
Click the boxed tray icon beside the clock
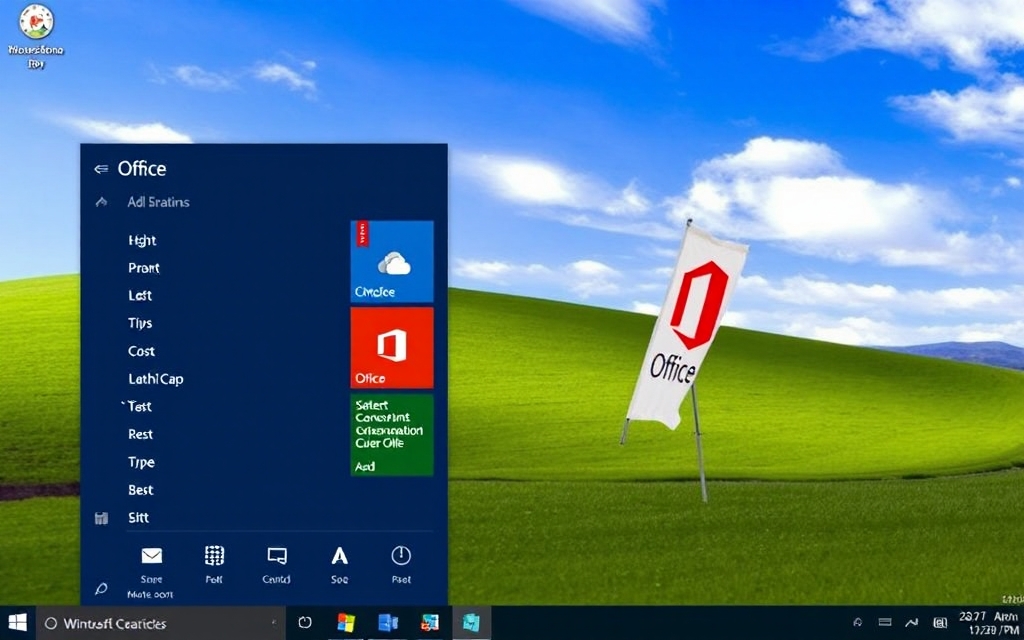940,623
